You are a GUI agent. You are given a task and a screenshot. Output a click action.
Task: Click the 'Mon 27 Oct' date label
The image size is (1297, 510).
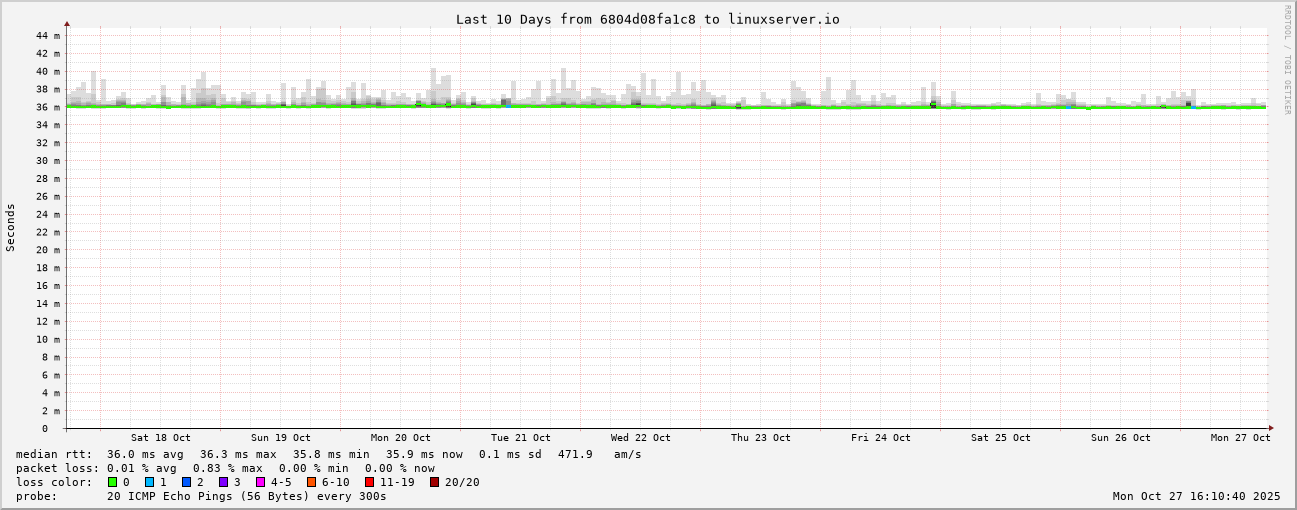pyautogui.click(x=1240, y=438)
